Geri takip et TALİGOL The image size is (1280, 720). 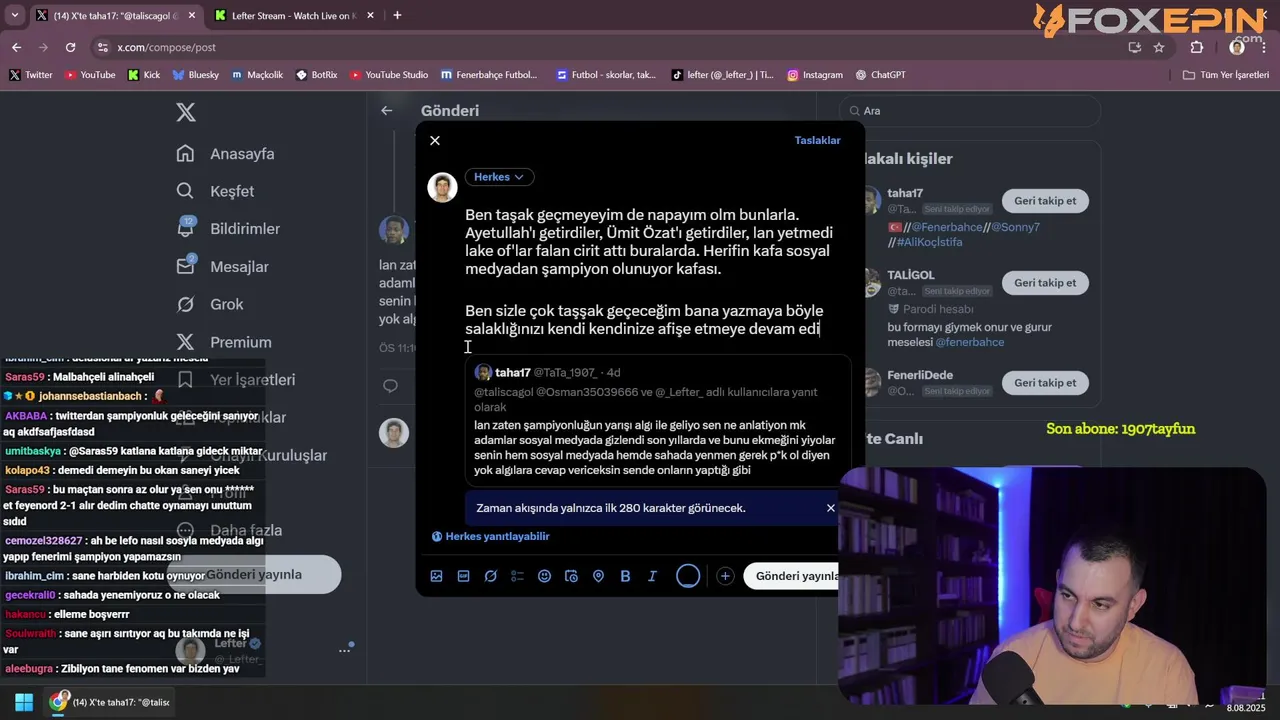coord(1045,283)
